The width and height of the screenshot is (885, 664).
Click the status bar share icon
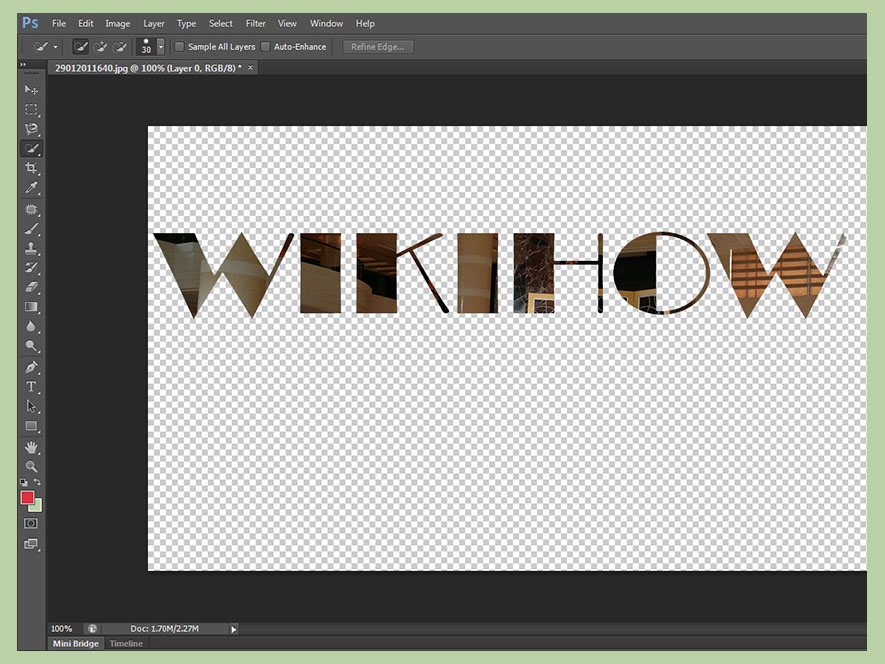pos(92,629)
